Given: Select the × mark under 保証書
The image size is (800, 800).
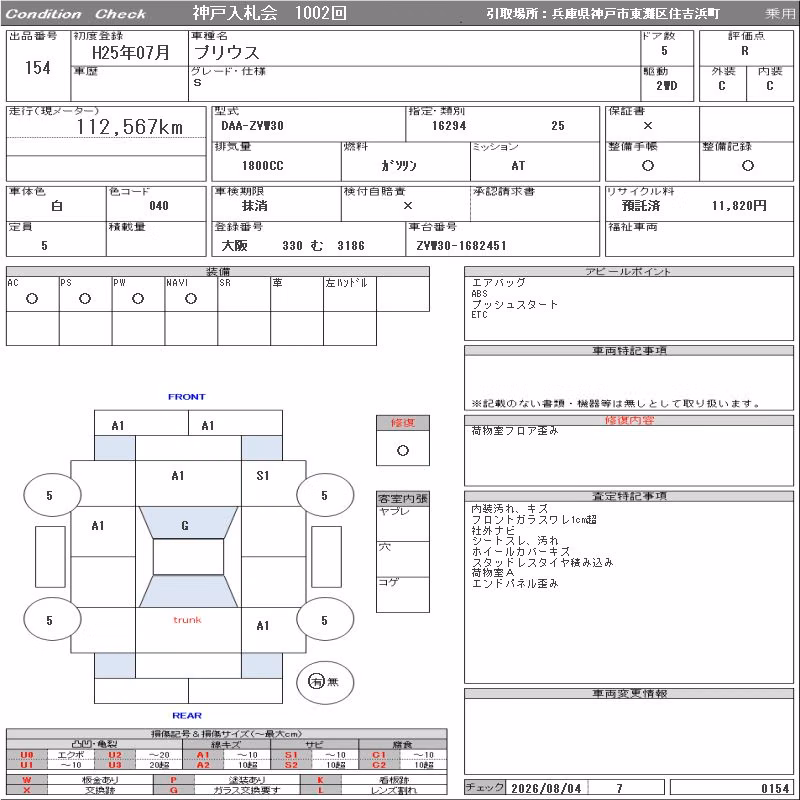Looking at the screenshot, I should click(648, 126).
